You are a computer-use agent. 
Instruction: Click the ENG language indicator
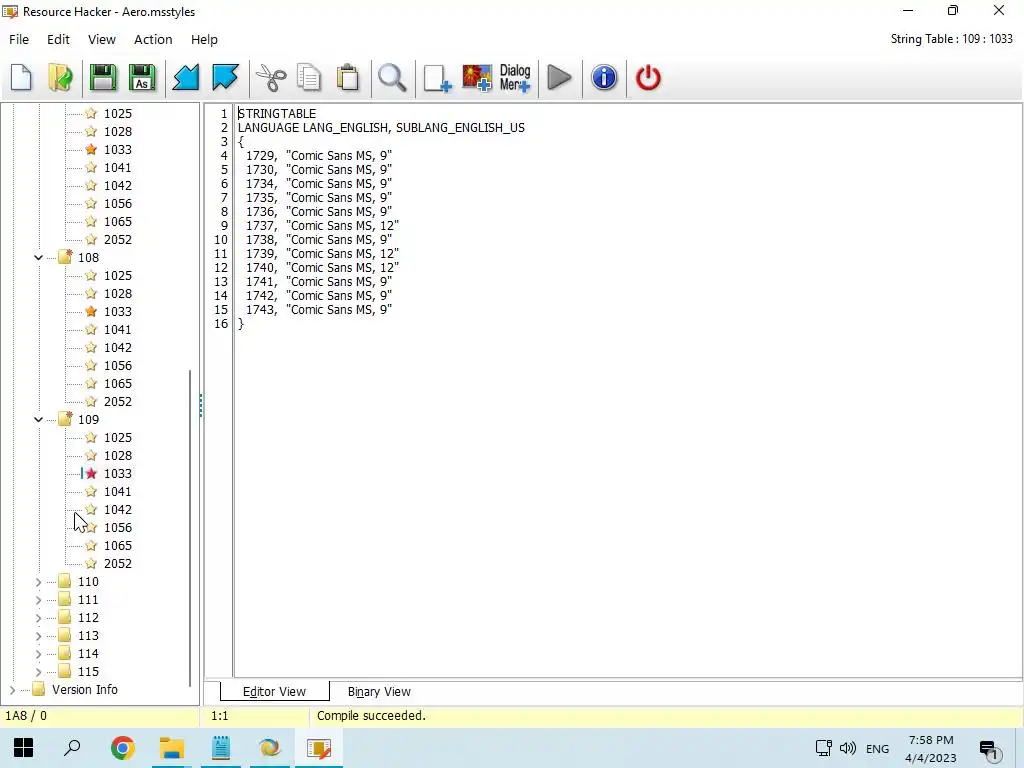tap(877, 749)
